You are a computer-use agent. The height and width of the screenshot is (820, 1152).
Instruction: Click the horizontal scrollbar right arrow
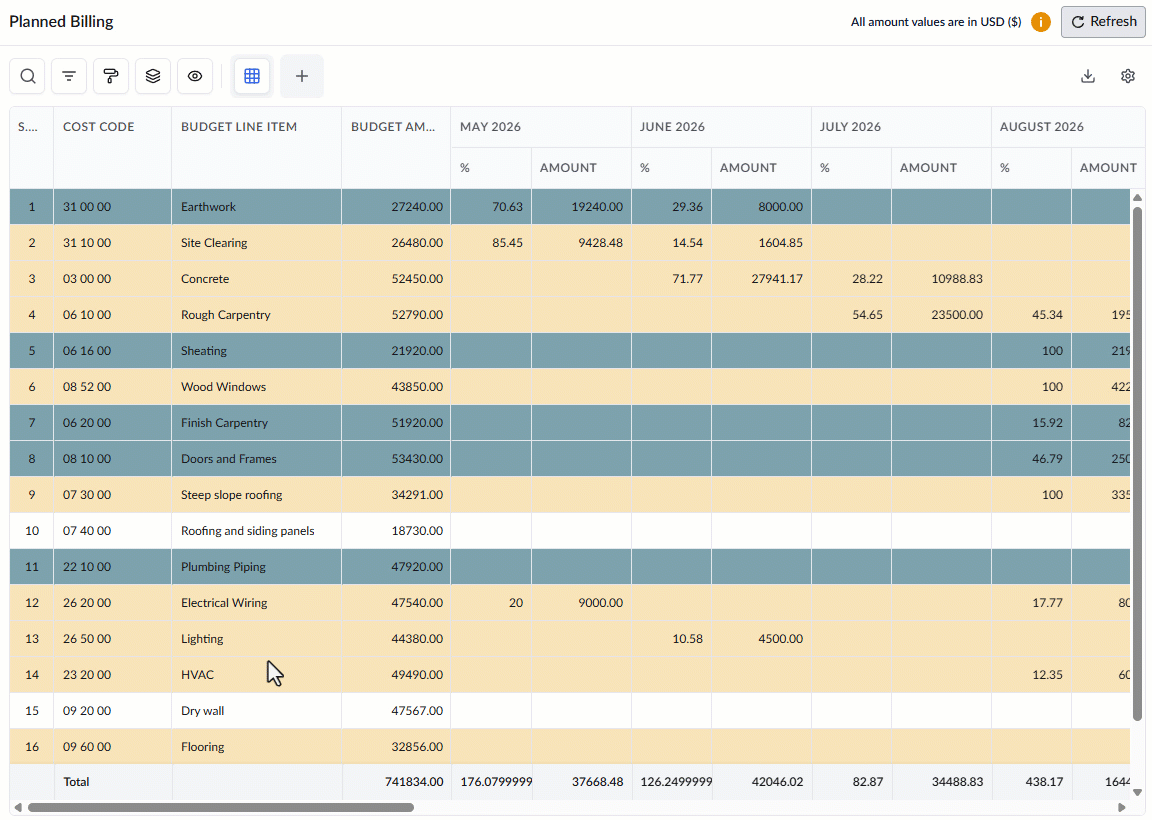[x=1121, y=808]
